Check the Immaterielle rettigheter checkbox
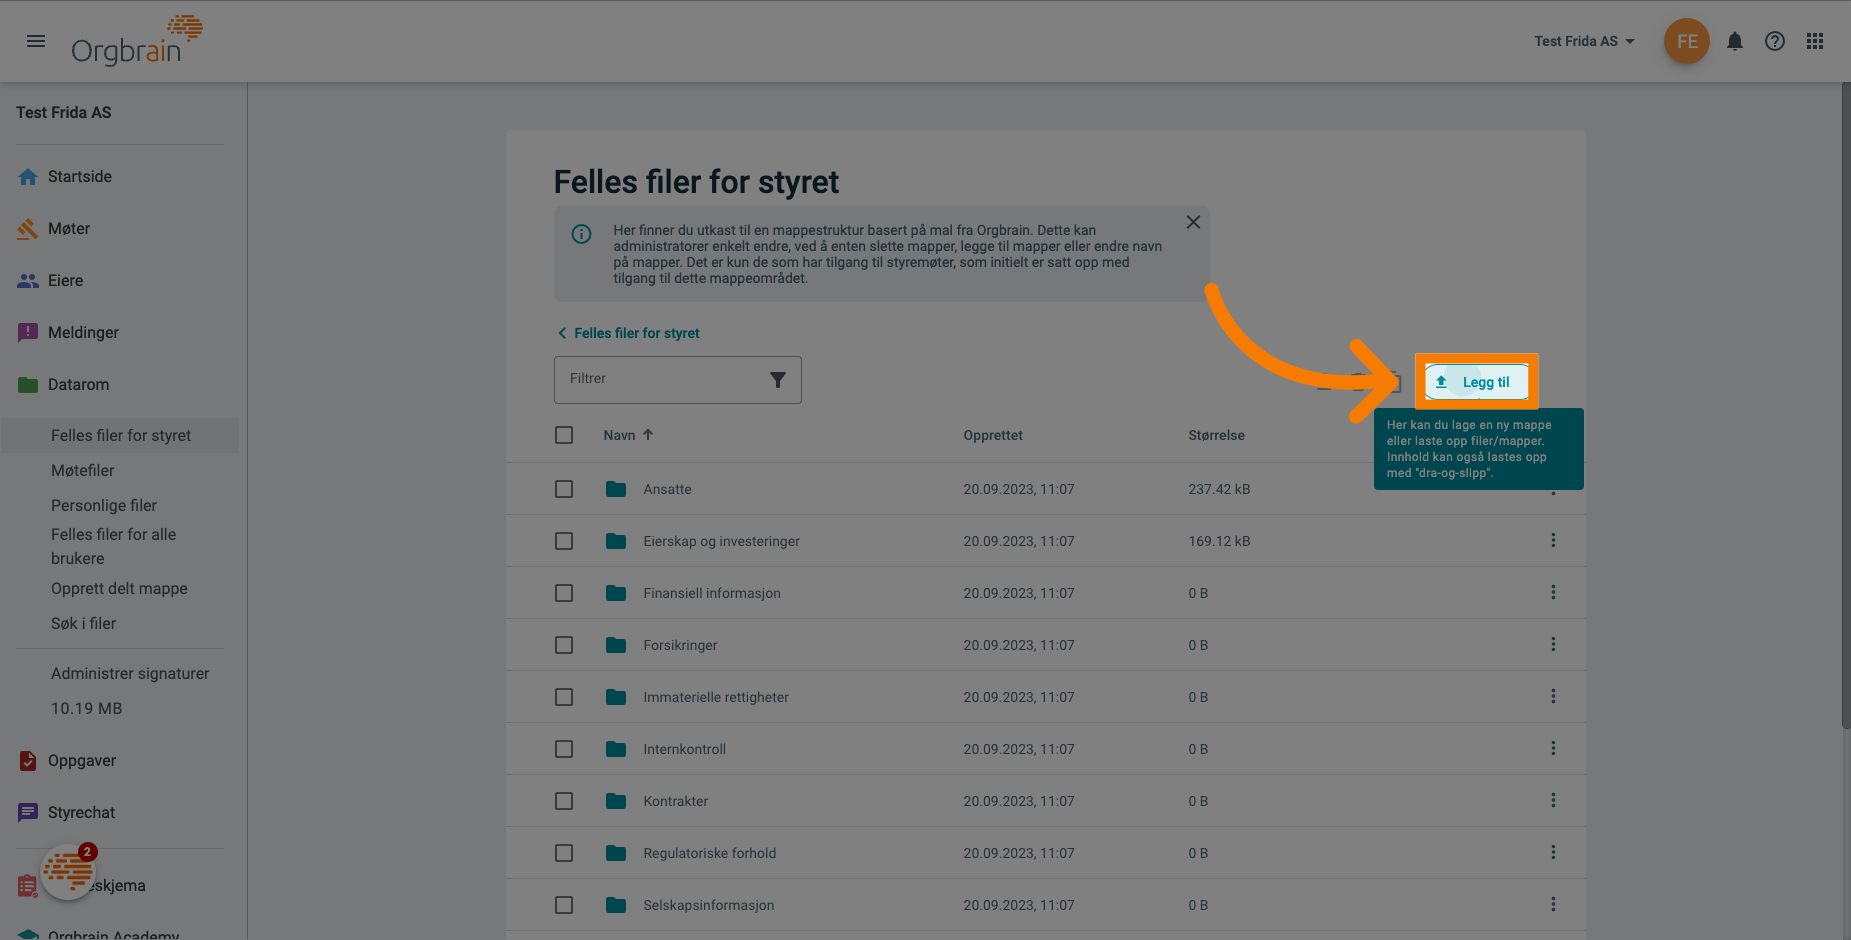 pyautogui.click(x=564, y=697)
